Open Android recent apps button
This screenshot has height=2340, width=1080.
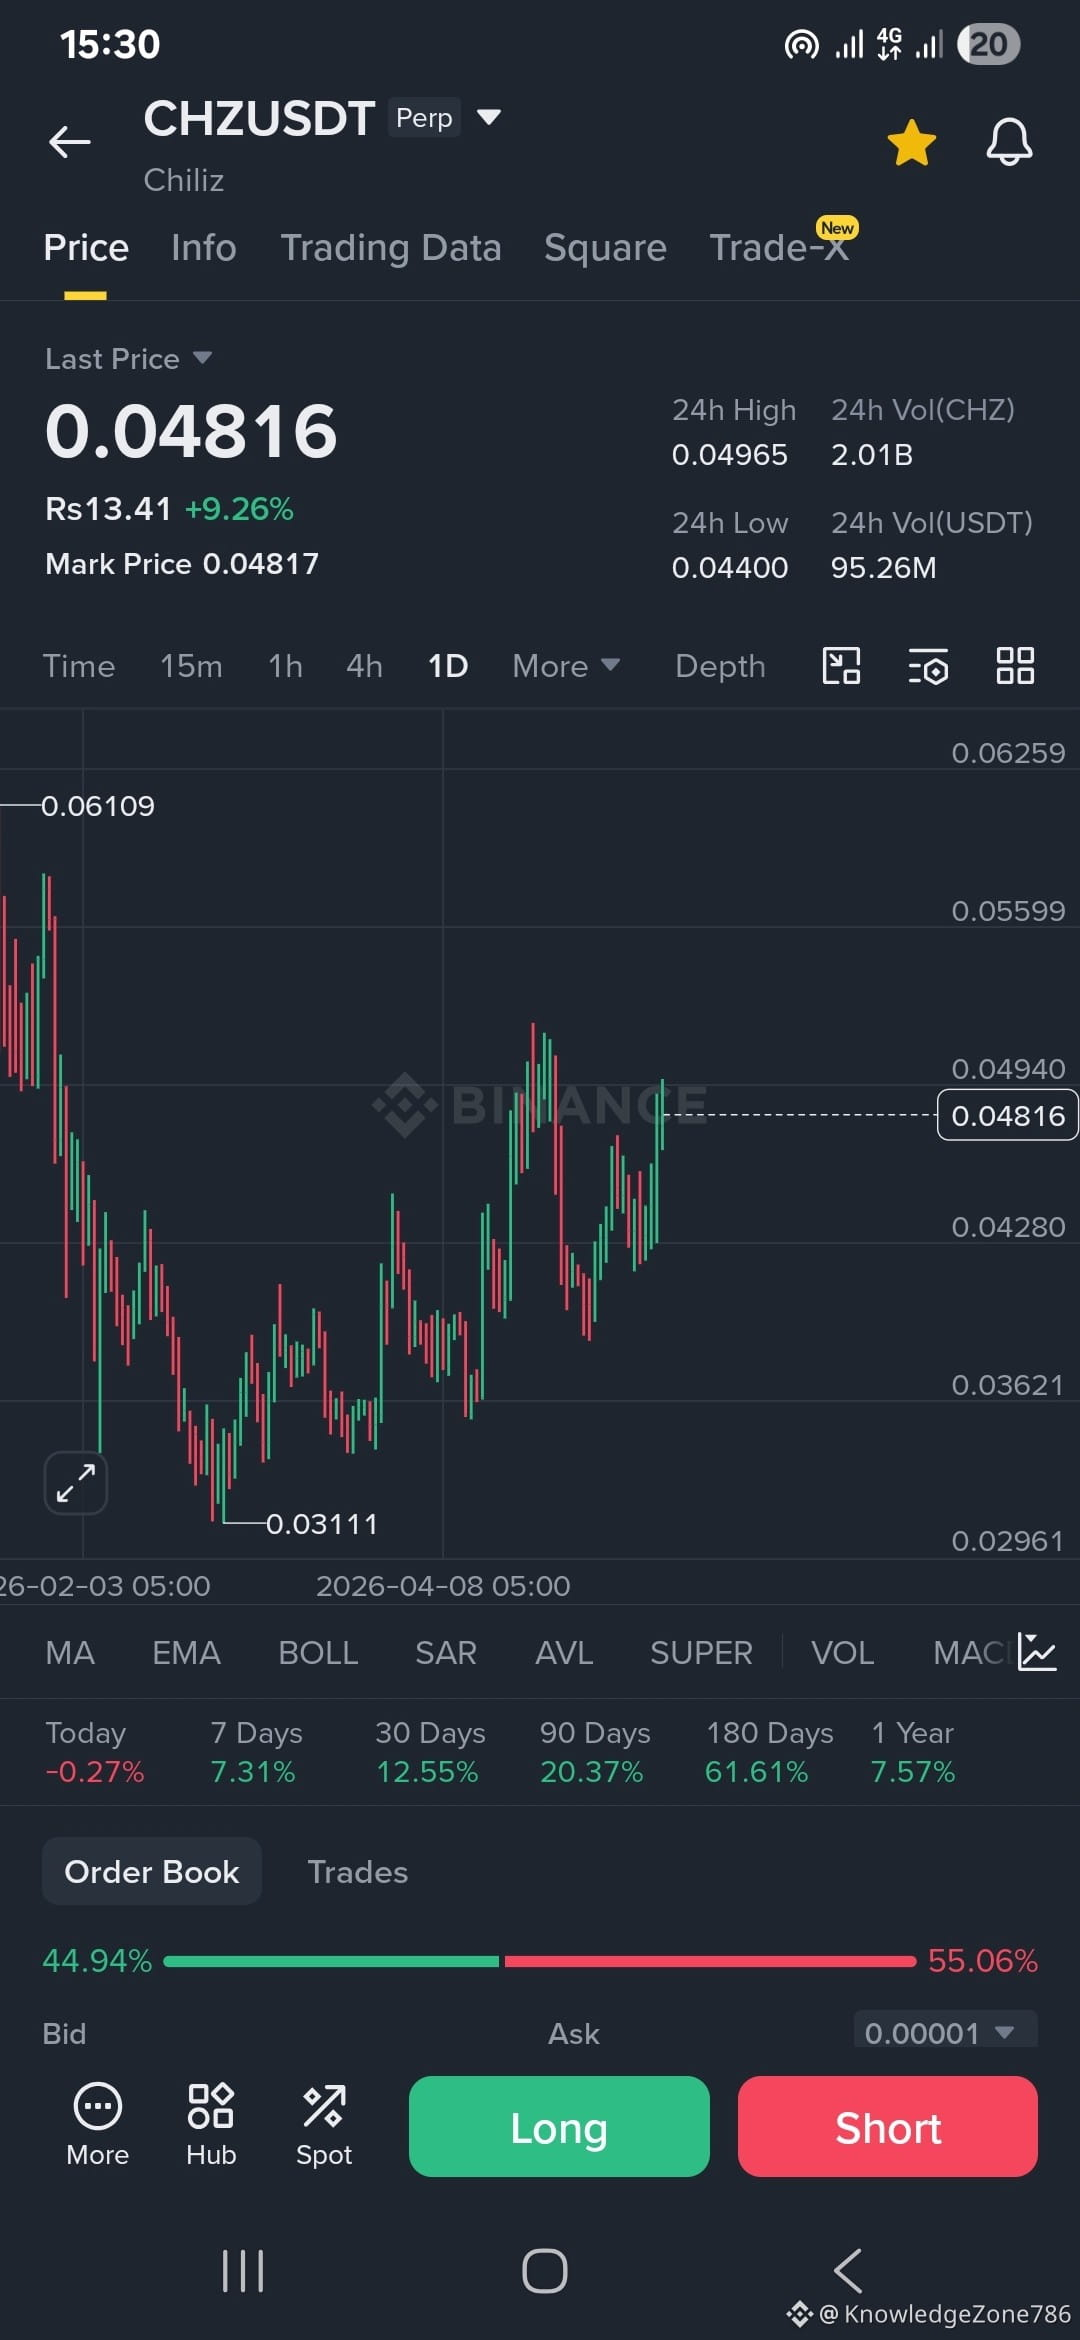point(243,2271)
